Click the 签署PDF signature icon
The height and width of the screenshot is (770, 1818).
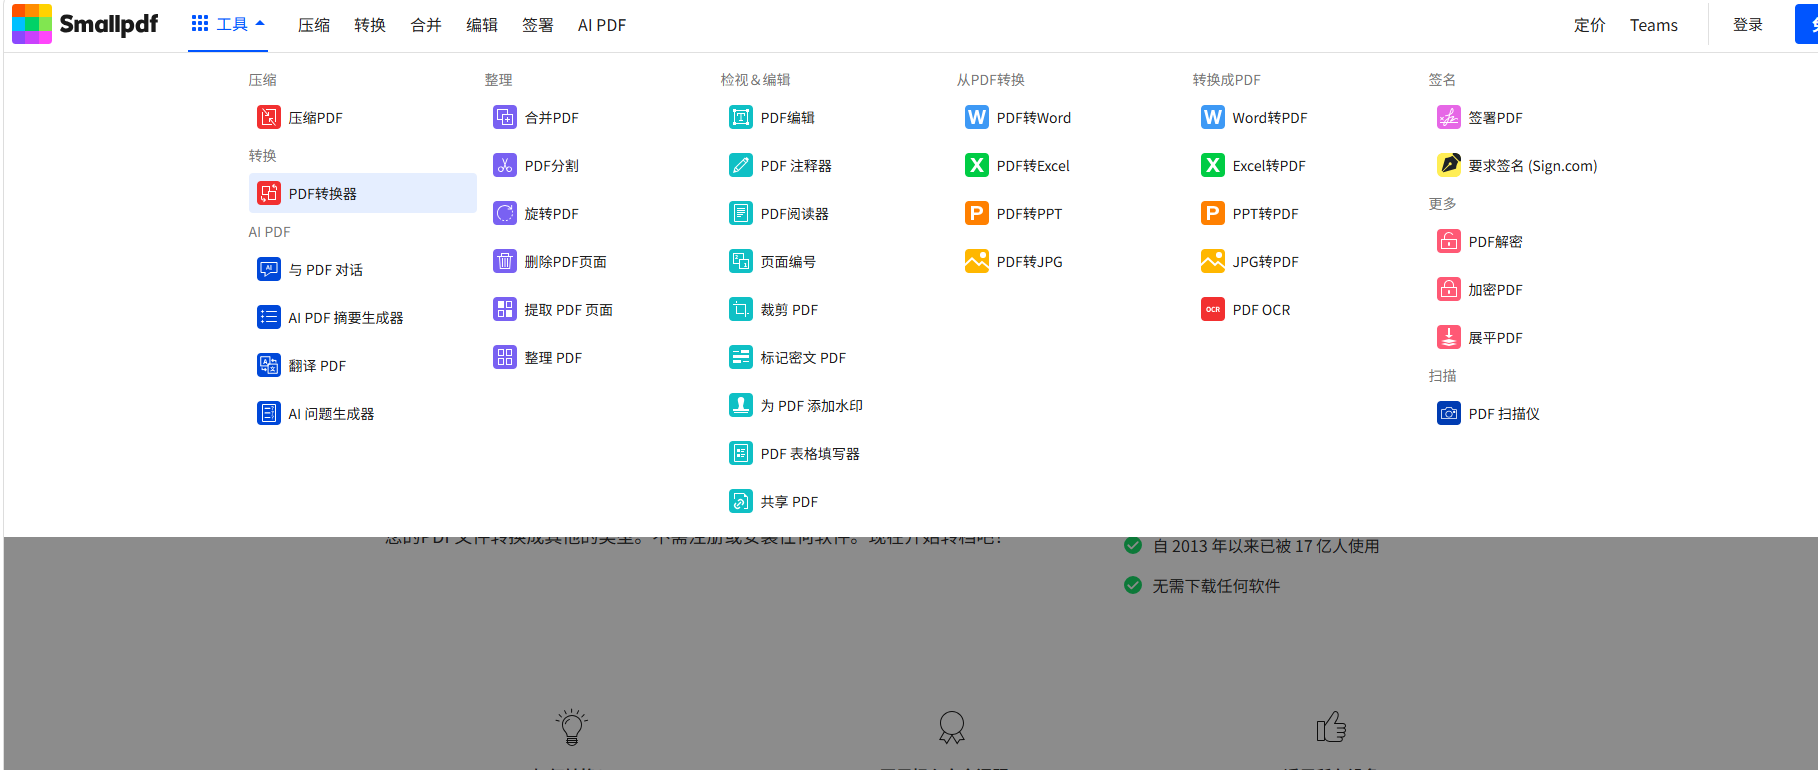click(1449, 118)
